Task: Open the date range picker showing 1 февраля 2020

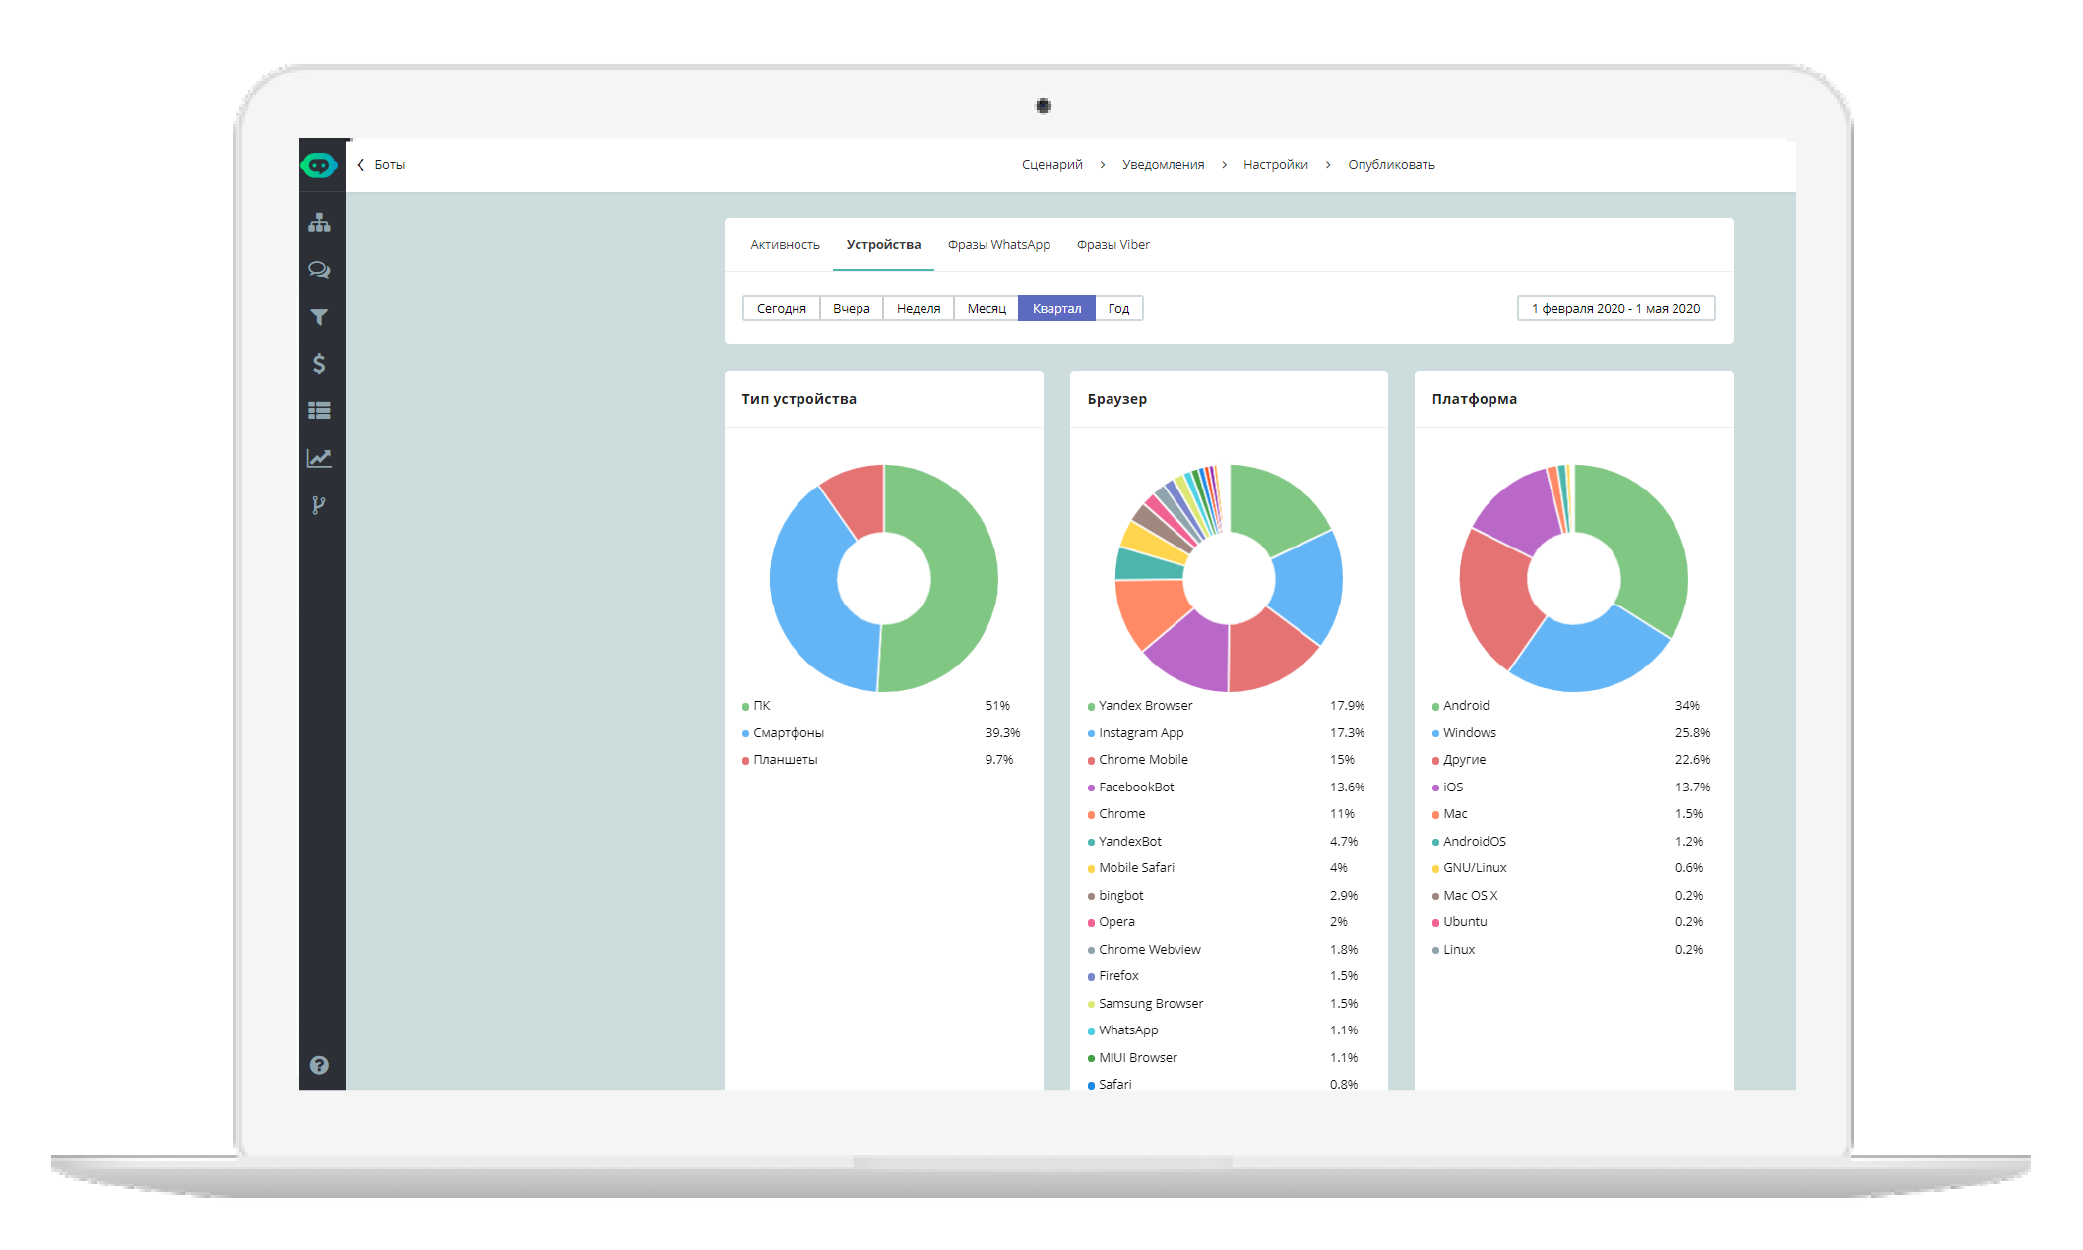Action: (1615, 308)
